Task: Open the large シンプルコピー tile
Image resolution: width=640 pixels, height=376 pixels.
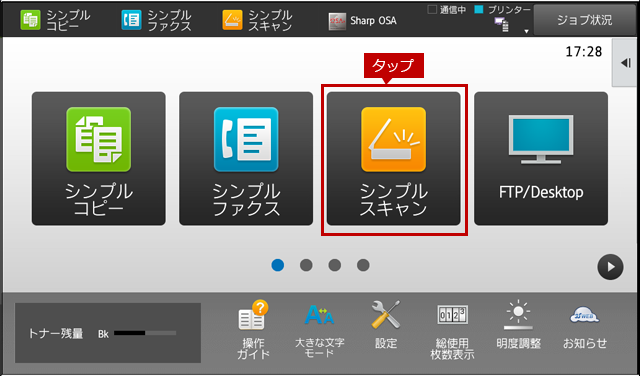Action: tap(99, 158)
